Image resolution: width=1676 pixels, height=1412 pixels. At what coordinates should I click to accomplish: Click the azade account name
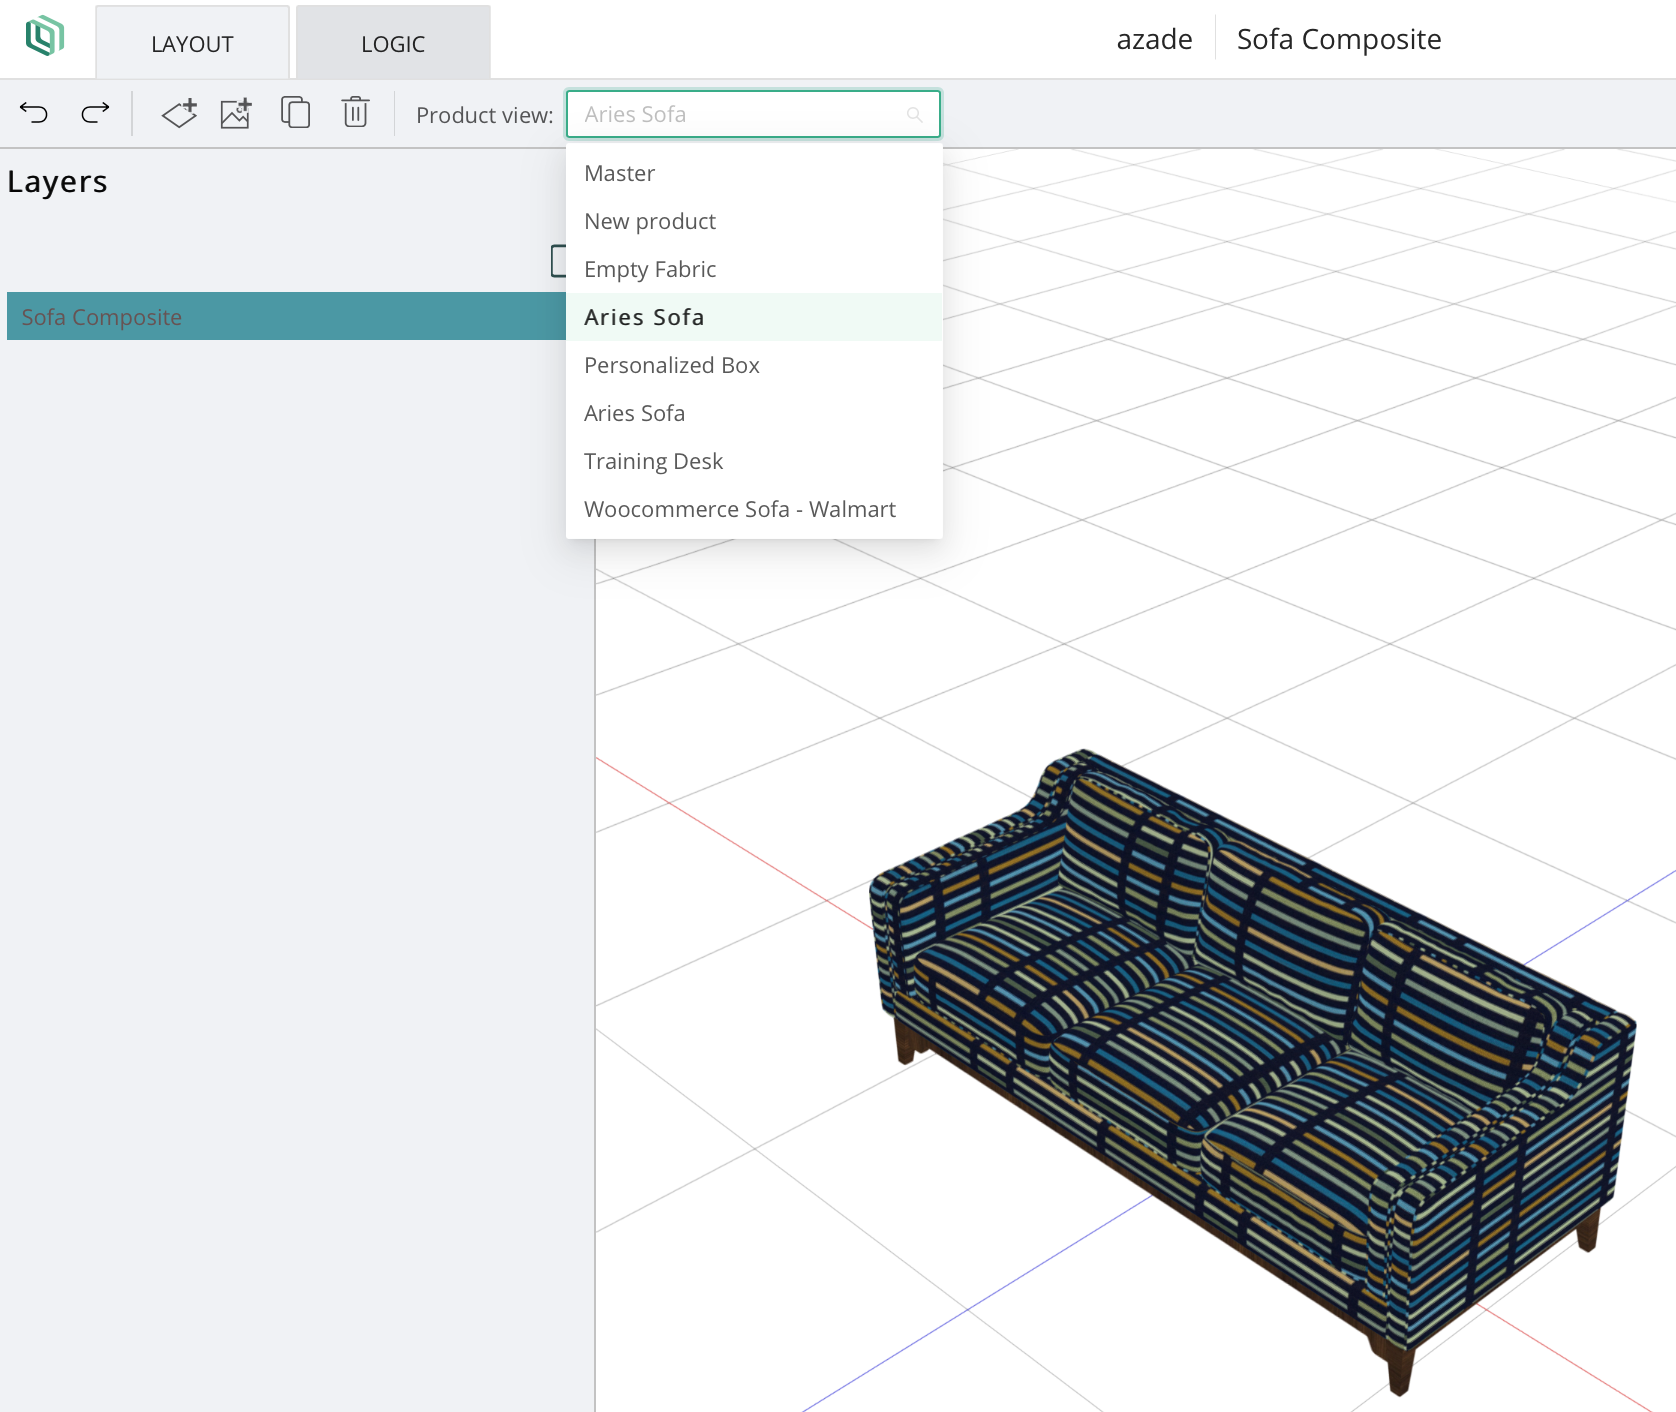1154,39
